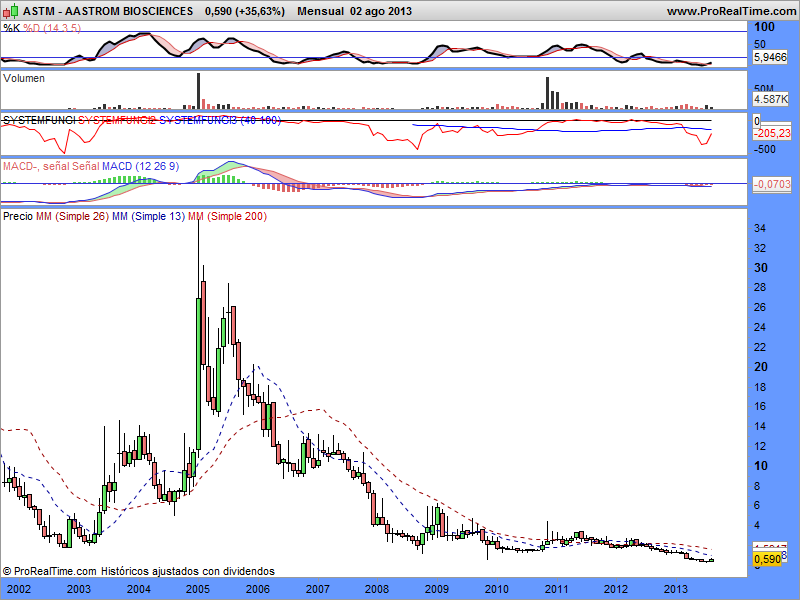Click the %D (14 3 5) indicator label
The height and width of the screenshot is (600, 800).
coord(52,28)
